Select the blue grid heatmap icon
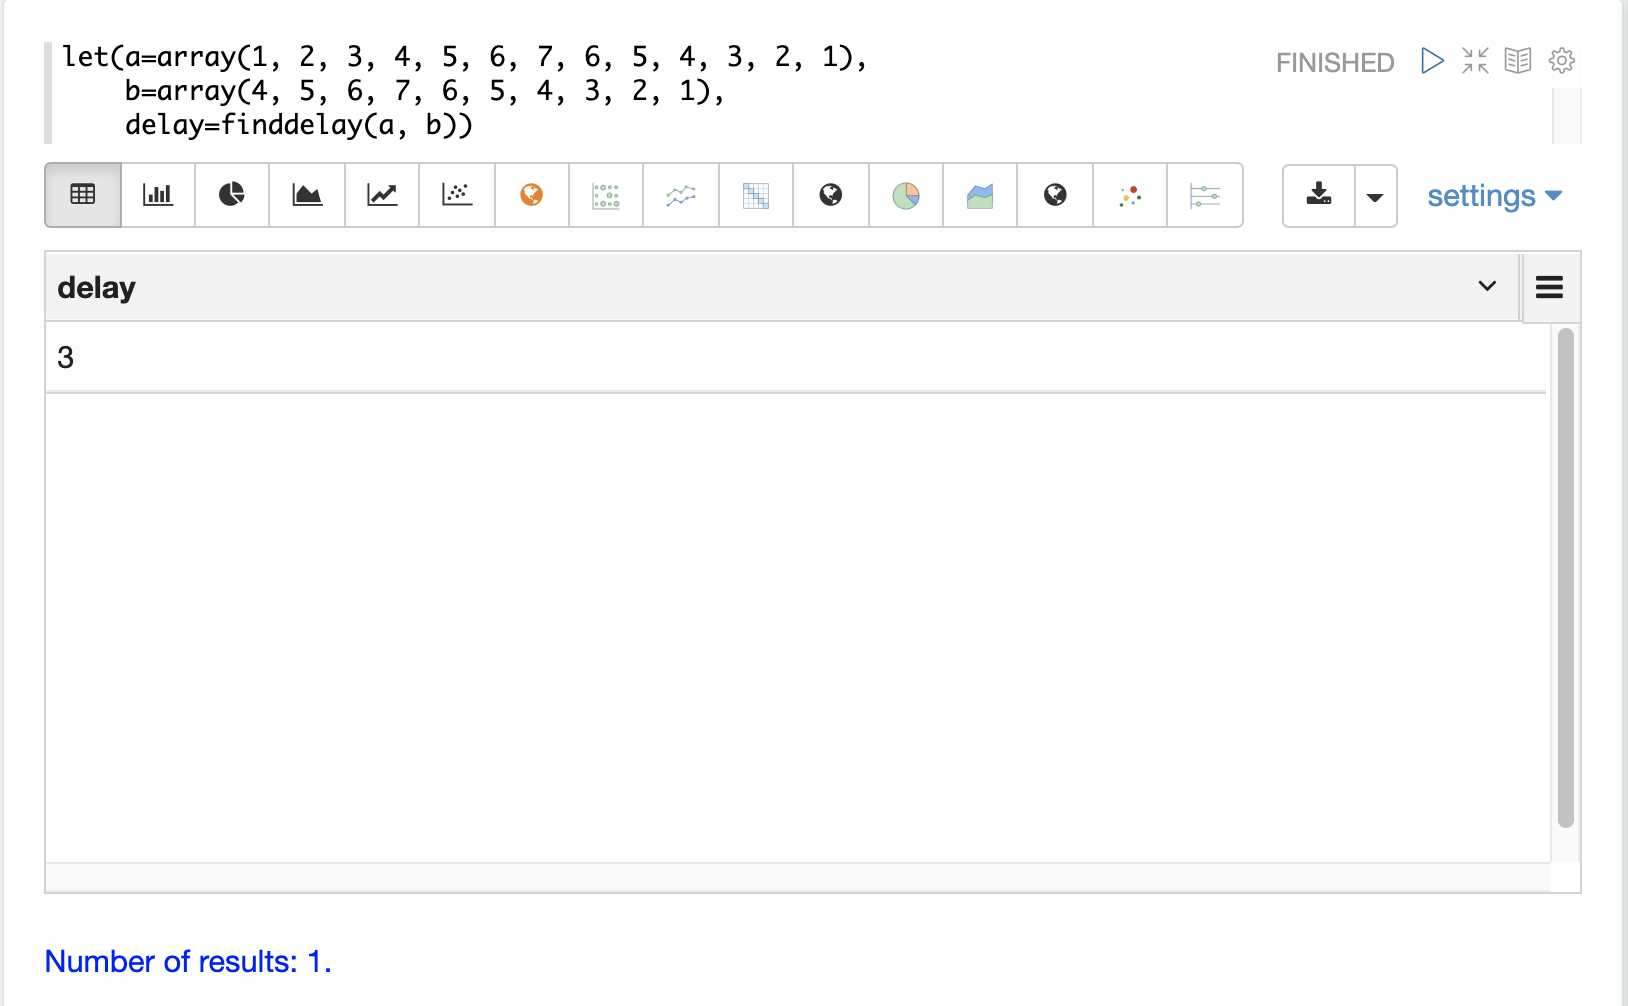Viewport: 1628px width, 1006px height. tap(756, 195)
